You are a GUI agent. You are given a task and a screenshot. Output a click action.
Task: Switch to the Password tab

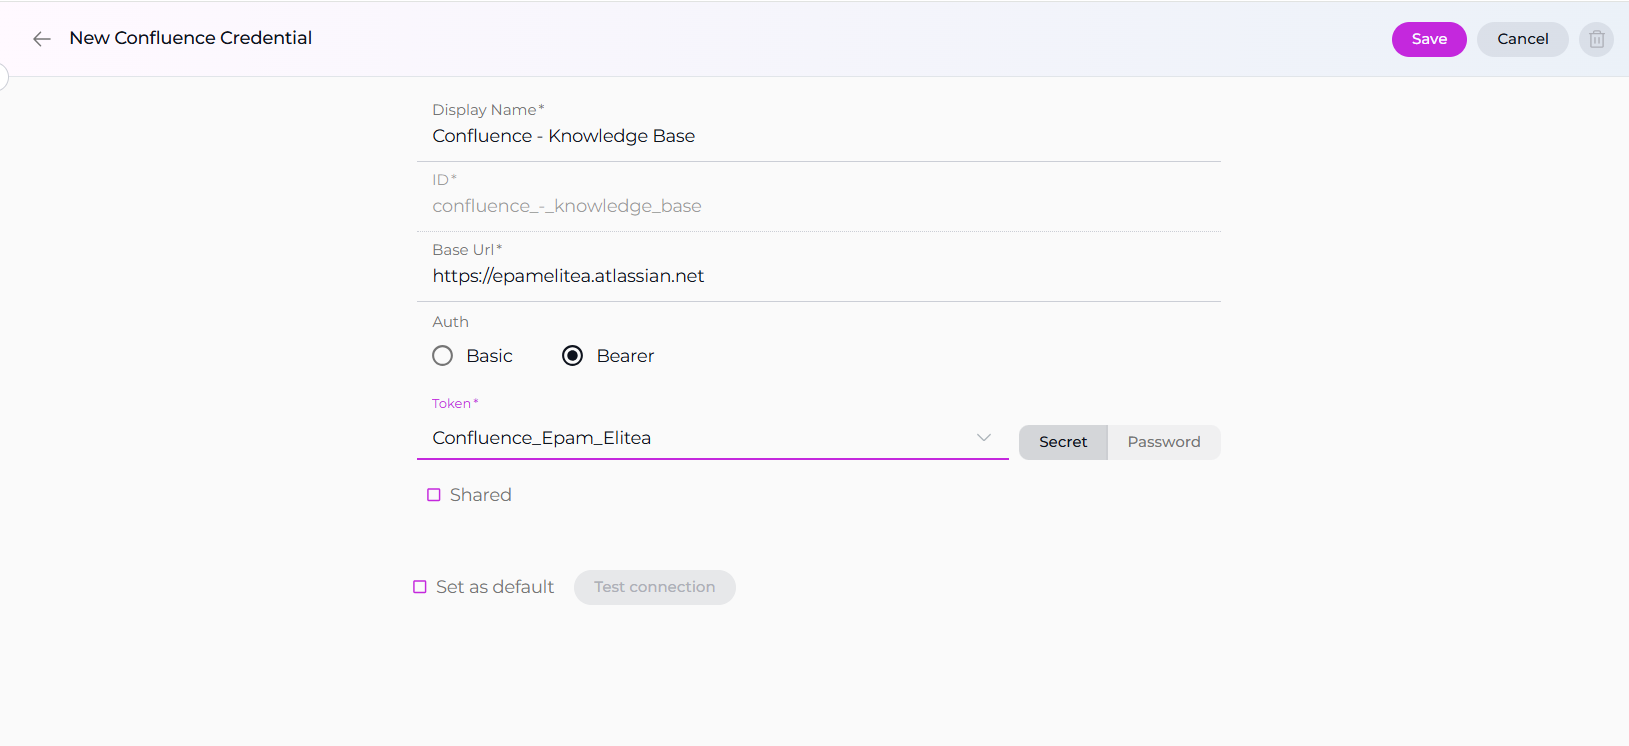tap(1163, 442)
